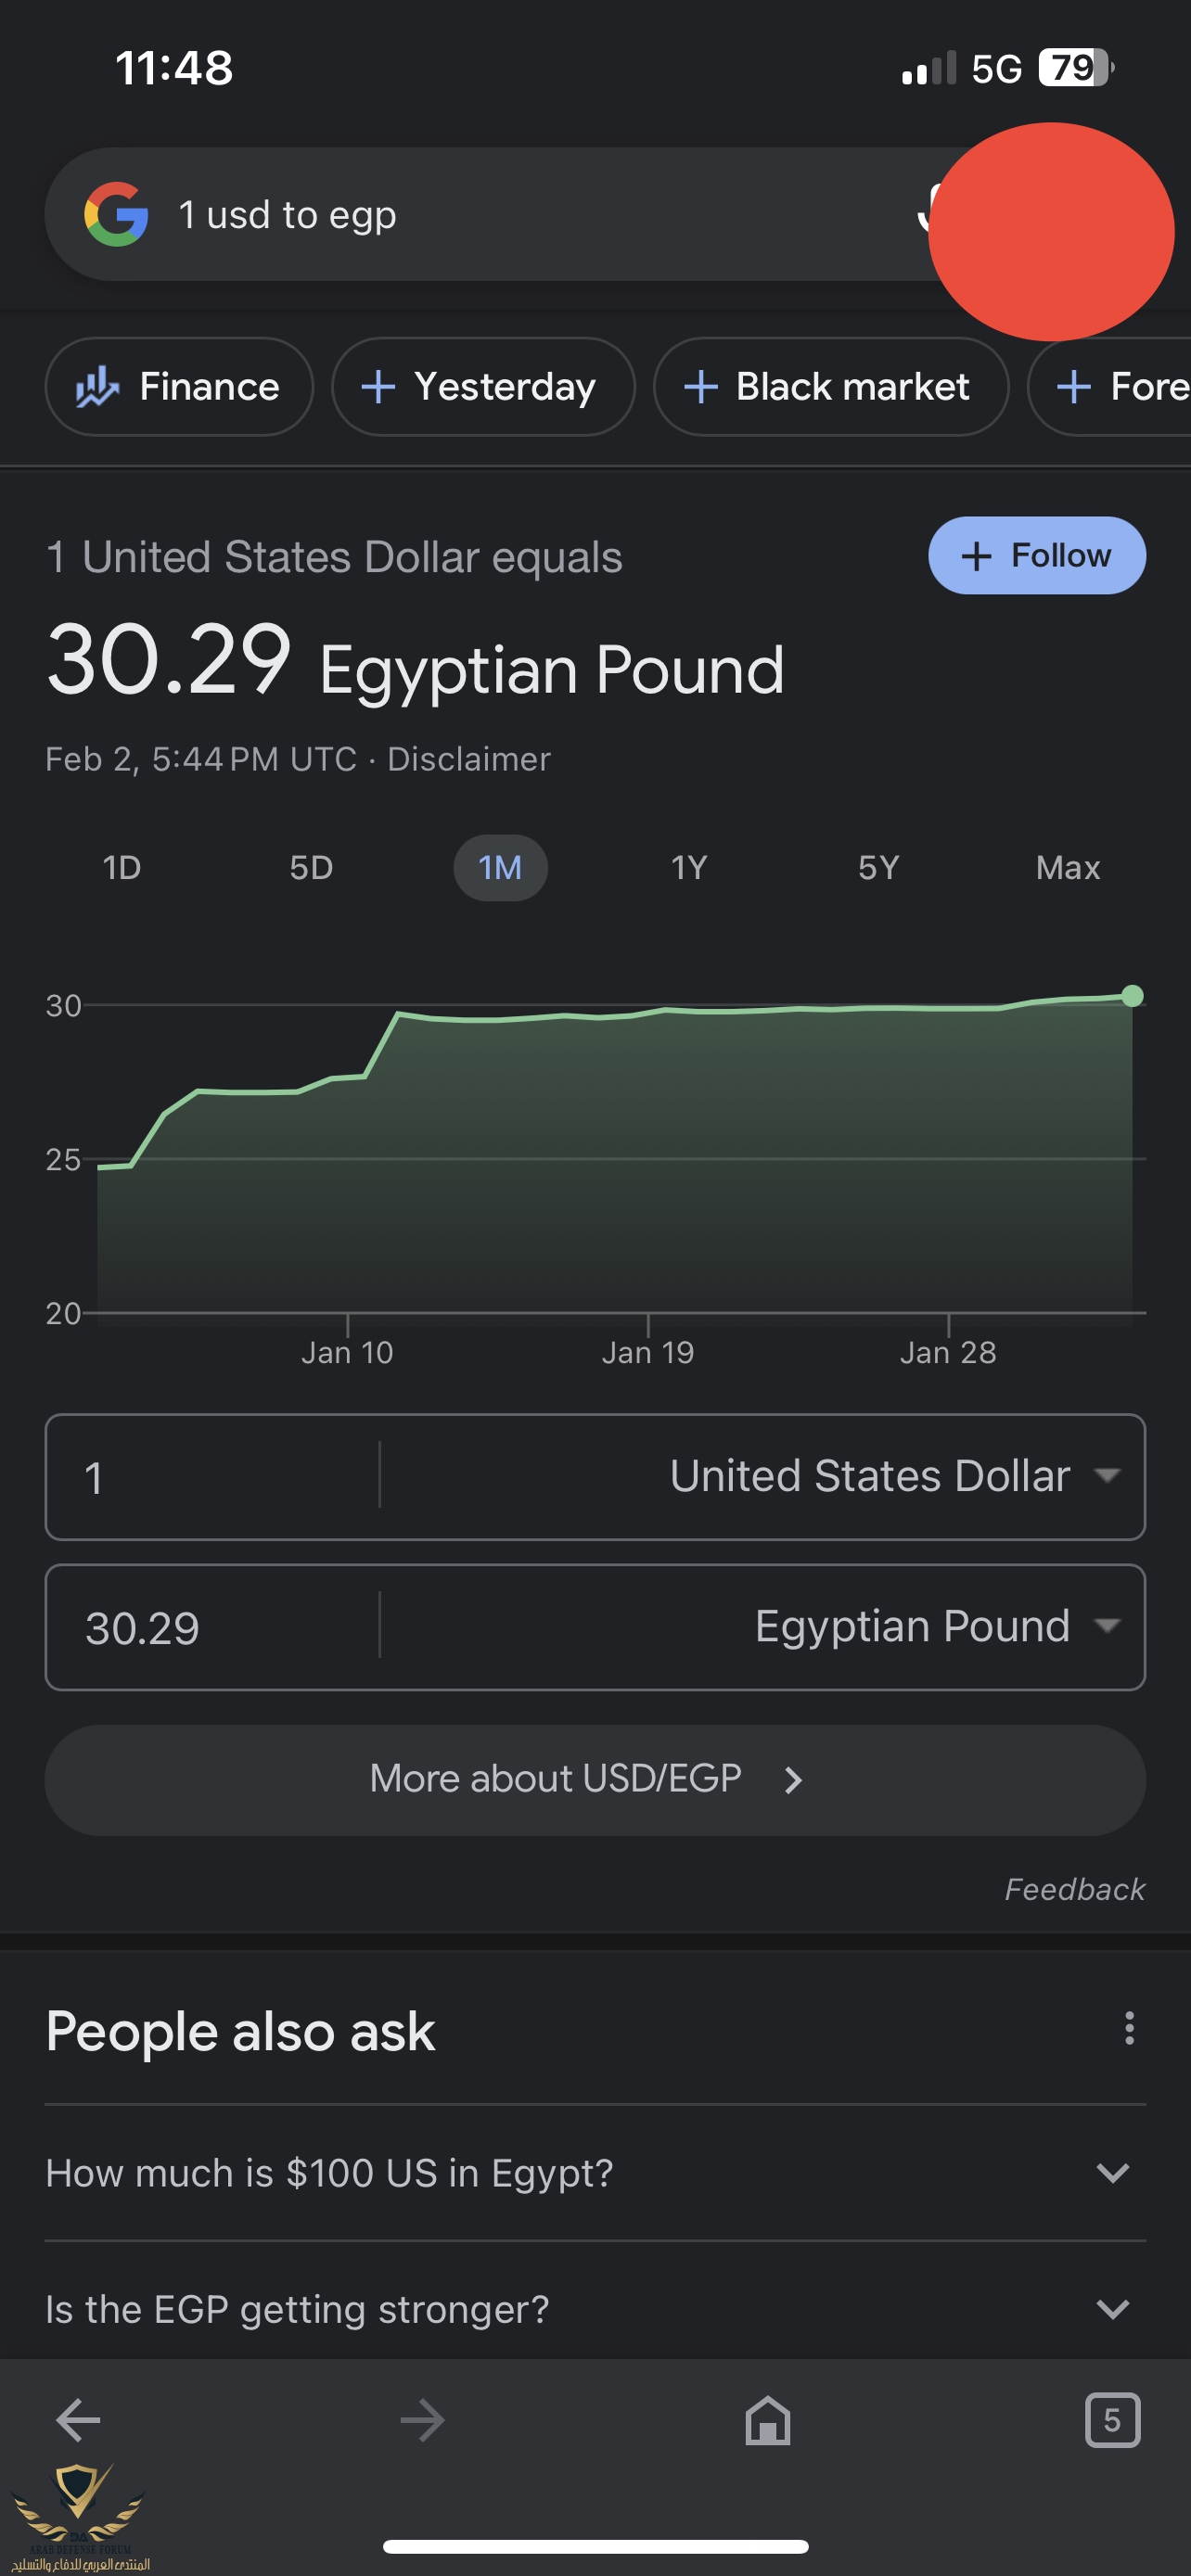Open the browser home icon

click(x=767, y=2420)
